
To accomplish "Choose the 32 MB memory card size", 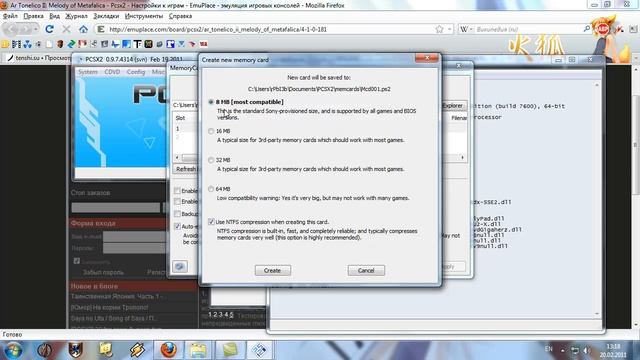I will [211, 160].
